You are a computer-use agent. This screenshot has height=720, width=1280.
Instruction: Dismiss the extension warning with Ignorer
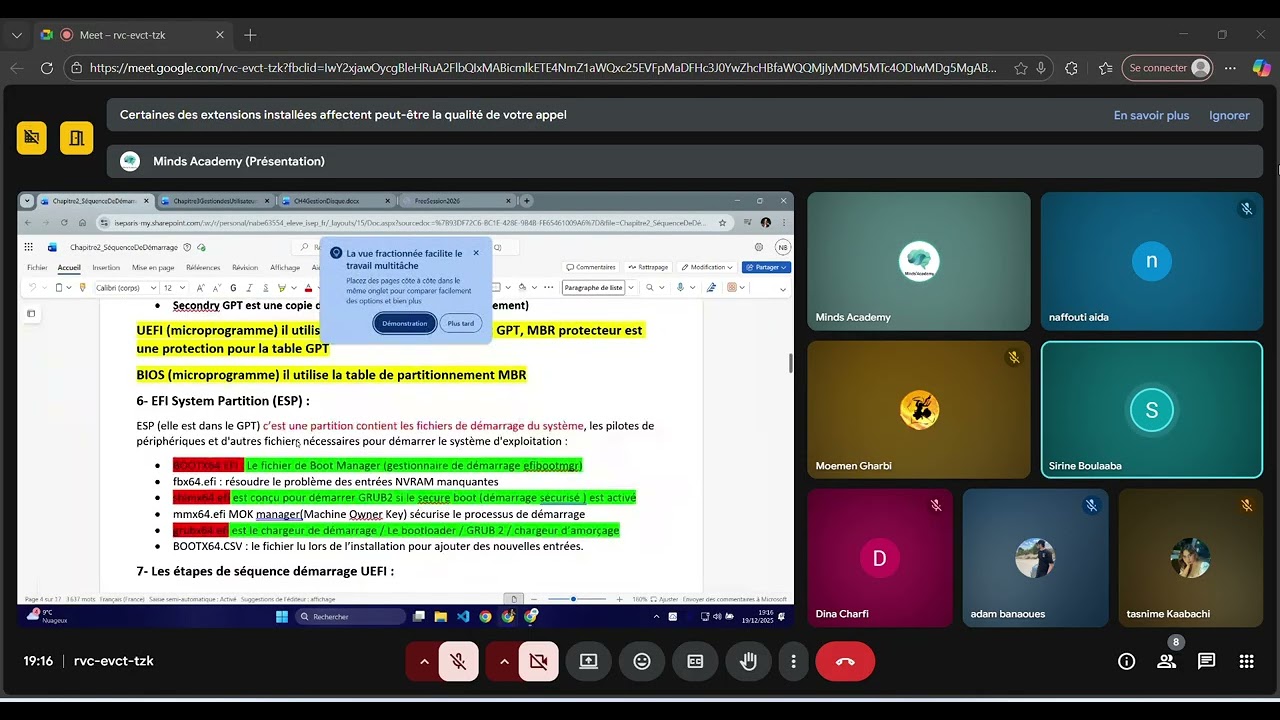coord(1229,115)
